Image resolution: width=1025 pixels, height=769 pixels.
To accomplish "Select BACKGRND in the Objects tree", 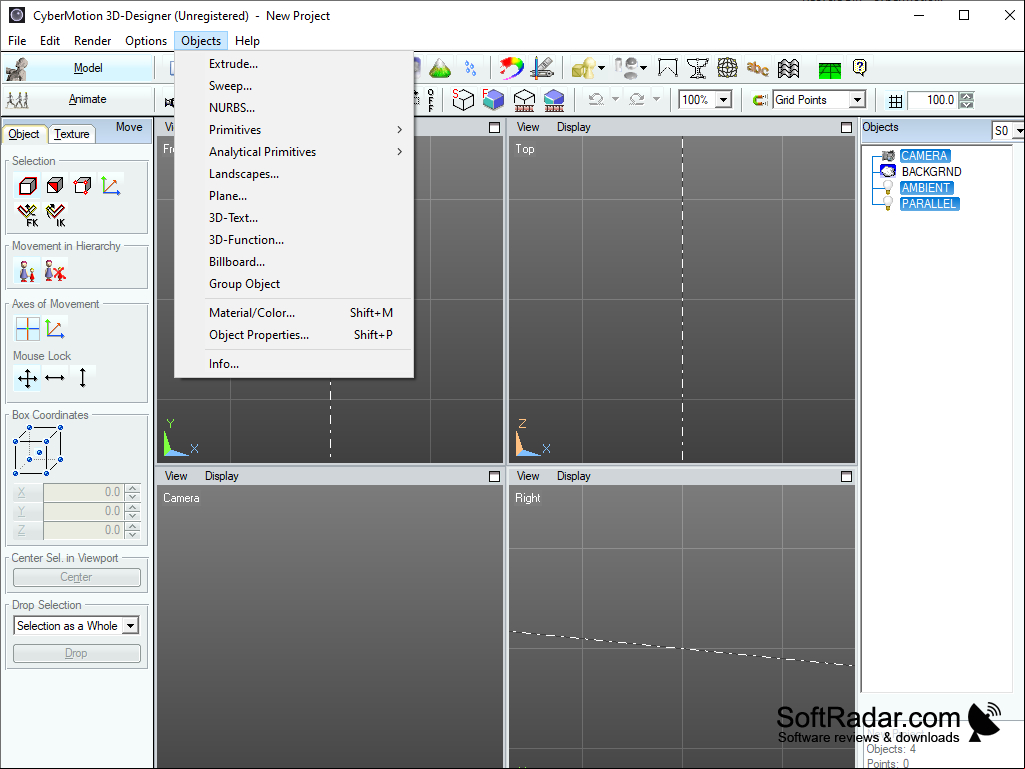I will pos(931,172).
